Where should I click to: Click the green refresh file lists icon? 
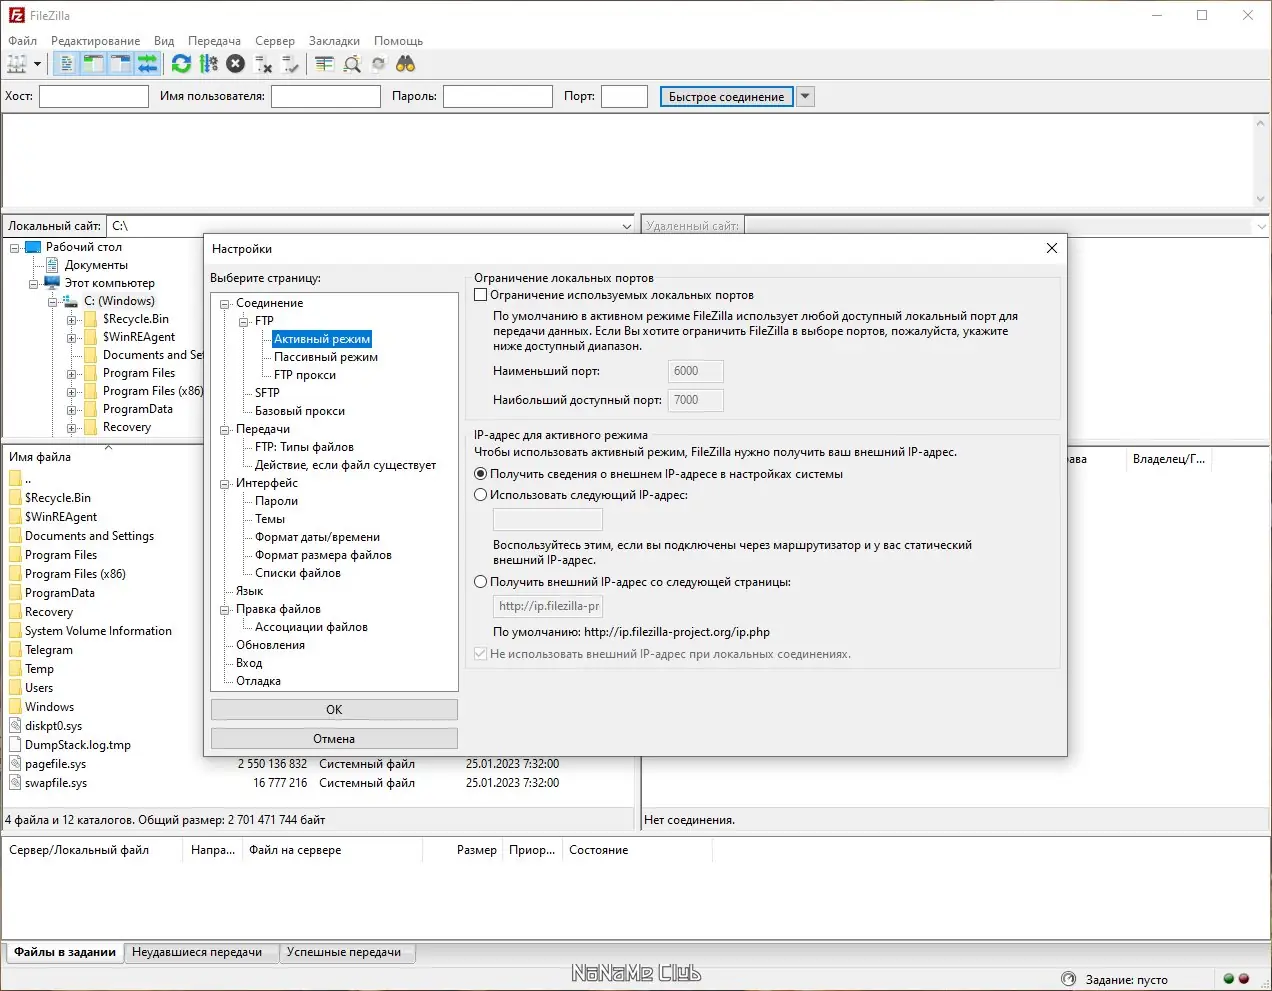[x=181, y=64]
